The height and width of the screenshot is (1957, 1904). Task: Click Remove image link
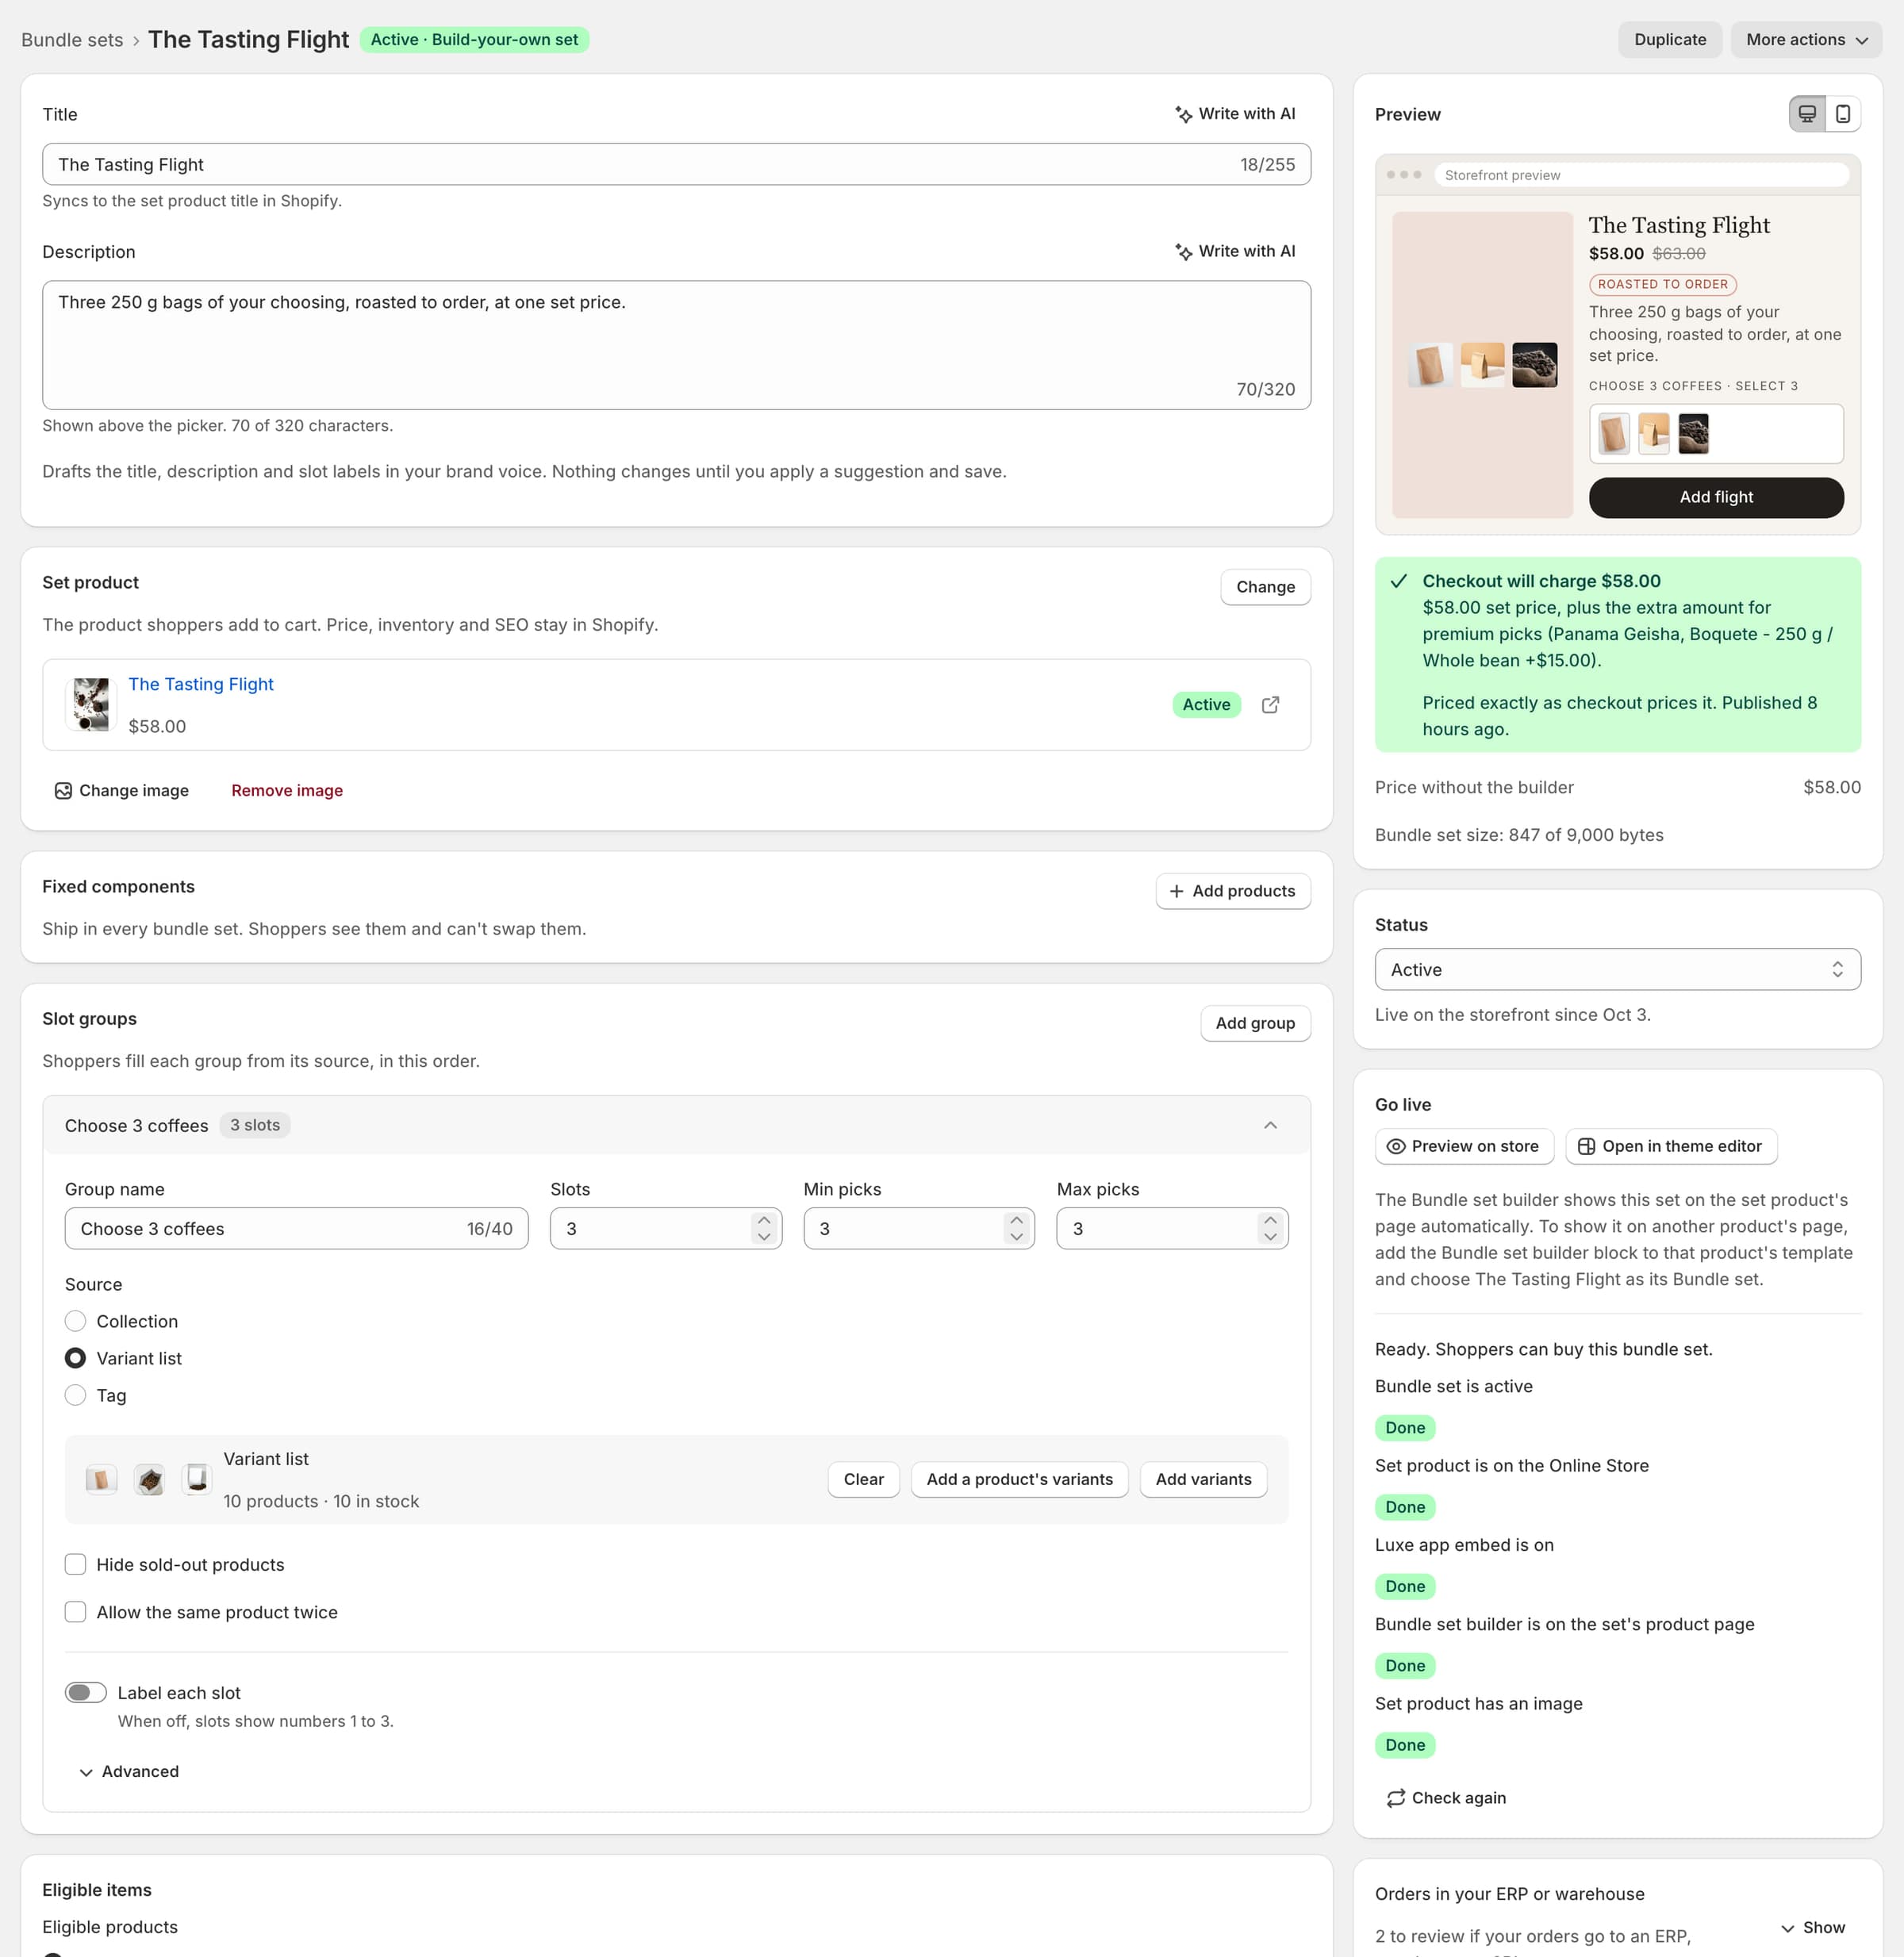287,790
